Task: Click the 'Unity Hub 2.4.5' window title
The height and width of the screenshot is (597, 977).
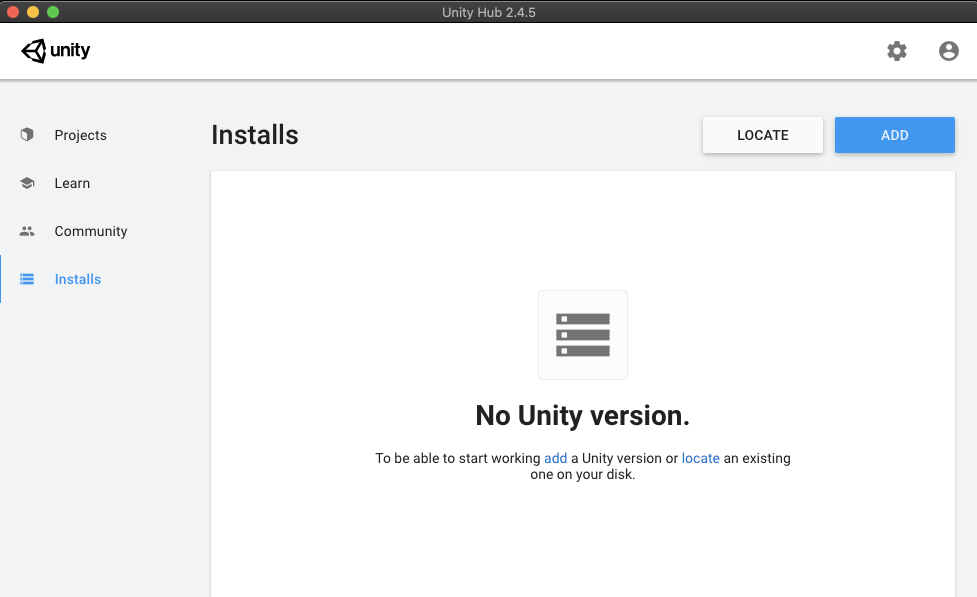Action: click(x=488, y=12)
